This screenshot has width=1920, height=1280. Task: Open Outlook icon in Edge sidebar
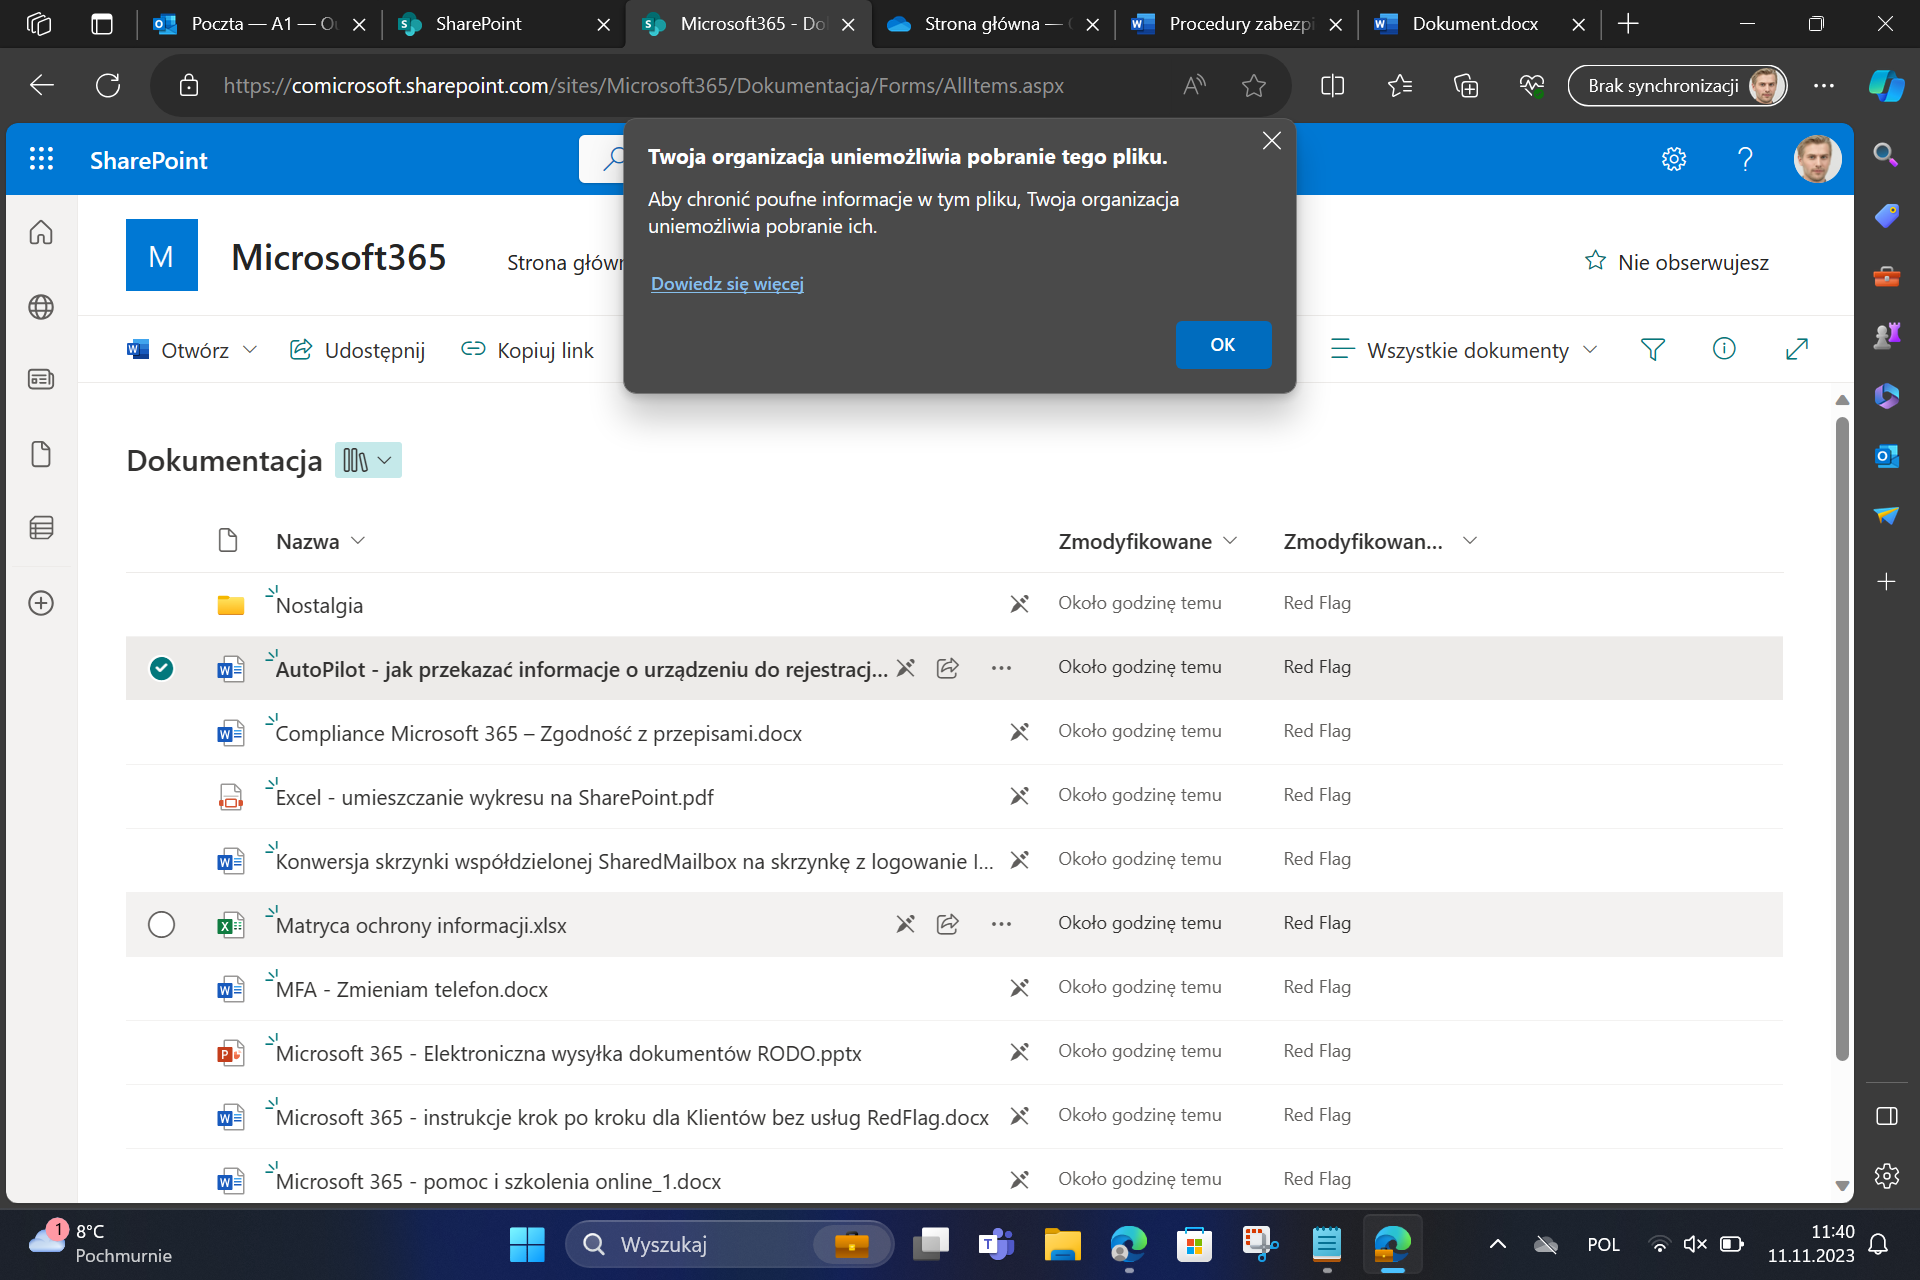tap(1886, 456)
